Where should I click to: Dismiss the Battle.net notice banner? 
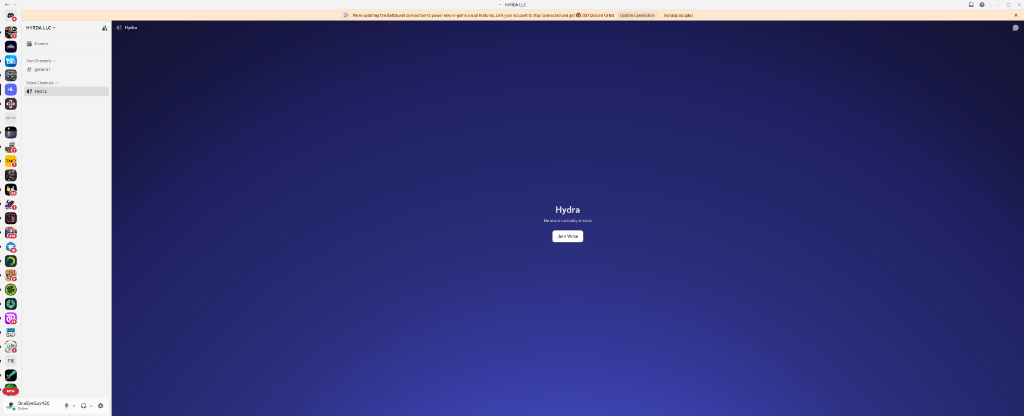pos(1016,15)
